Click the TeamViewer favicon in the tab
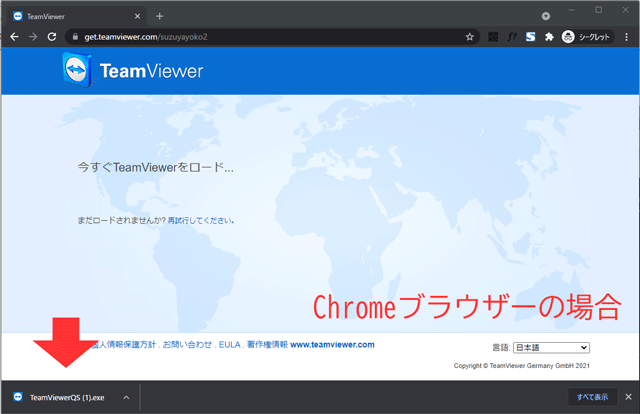The height and width of the screenshot is (414, 640). 18,16
